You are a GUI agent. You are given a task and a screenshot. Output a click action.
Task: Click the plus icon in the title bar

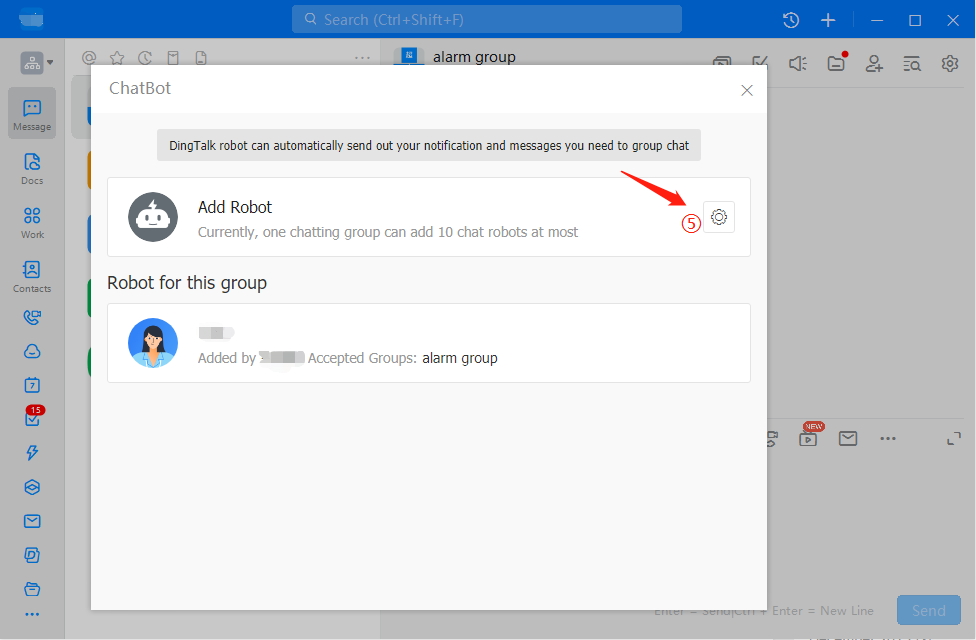click(x=828, y=20)
